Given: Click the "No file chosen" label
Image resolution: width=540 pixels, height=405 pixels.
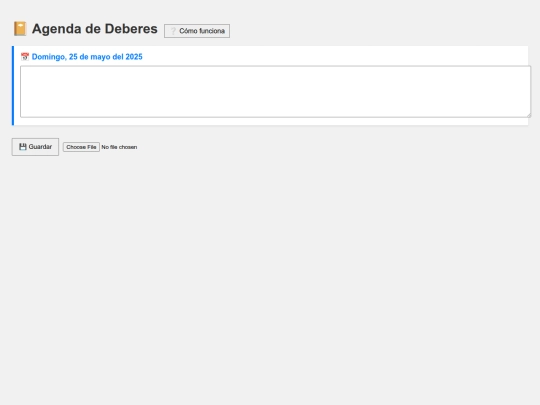Looking at the screenshot, I should [119, 147].
